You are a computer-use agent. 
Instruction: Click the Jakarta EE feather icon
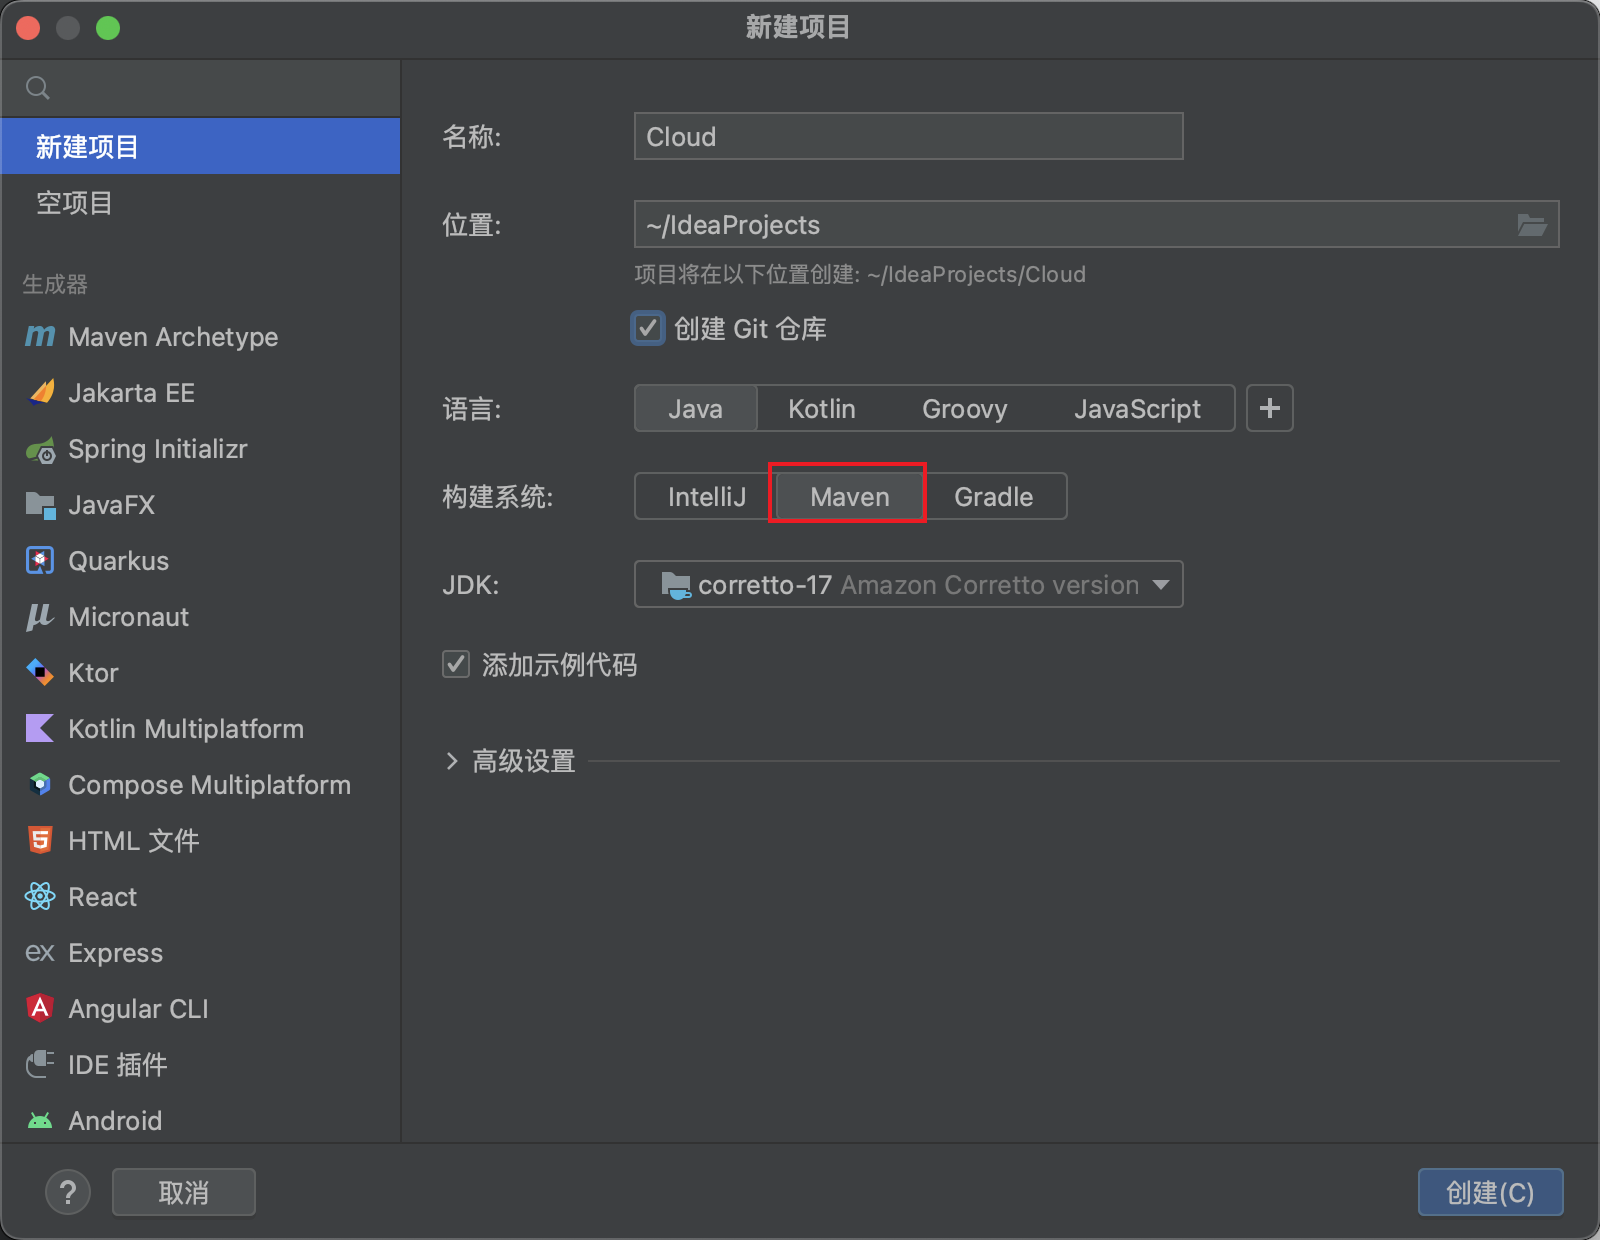tap(40, 393)
